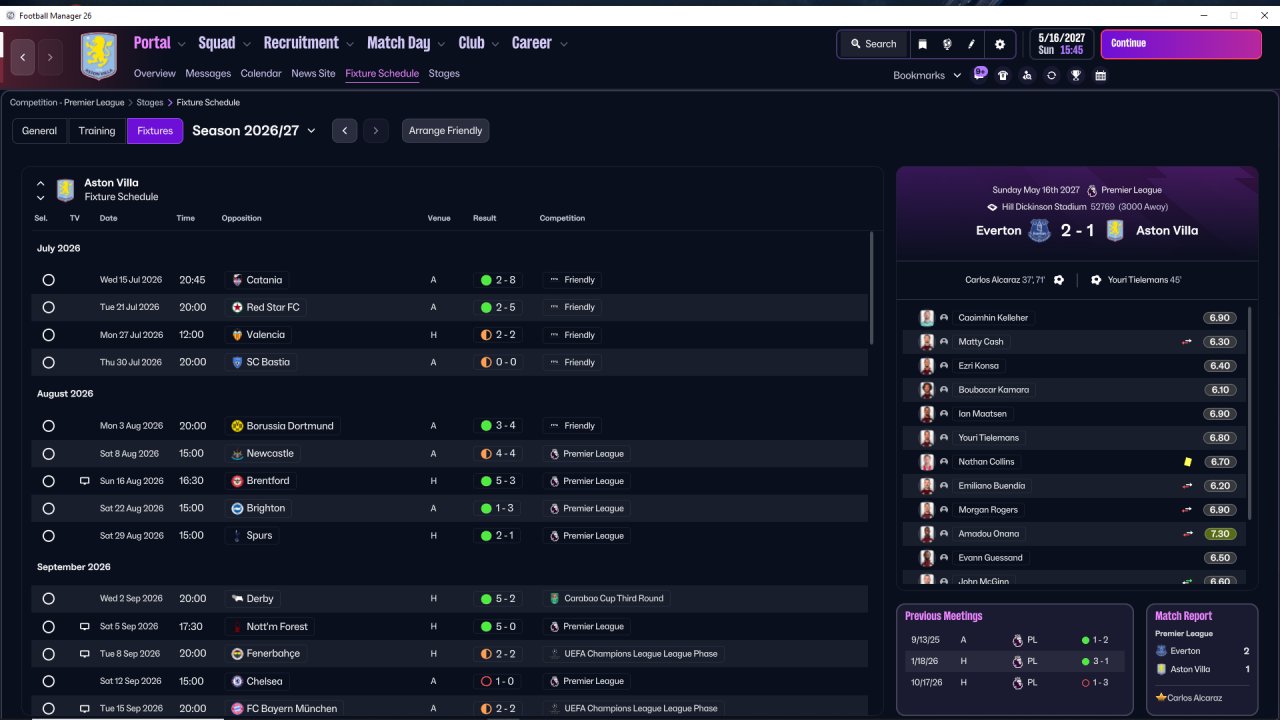Click the stadium icon beside Hill Dickinson Stadium
The image size is (1280, 720).
(x=992, y=207)
